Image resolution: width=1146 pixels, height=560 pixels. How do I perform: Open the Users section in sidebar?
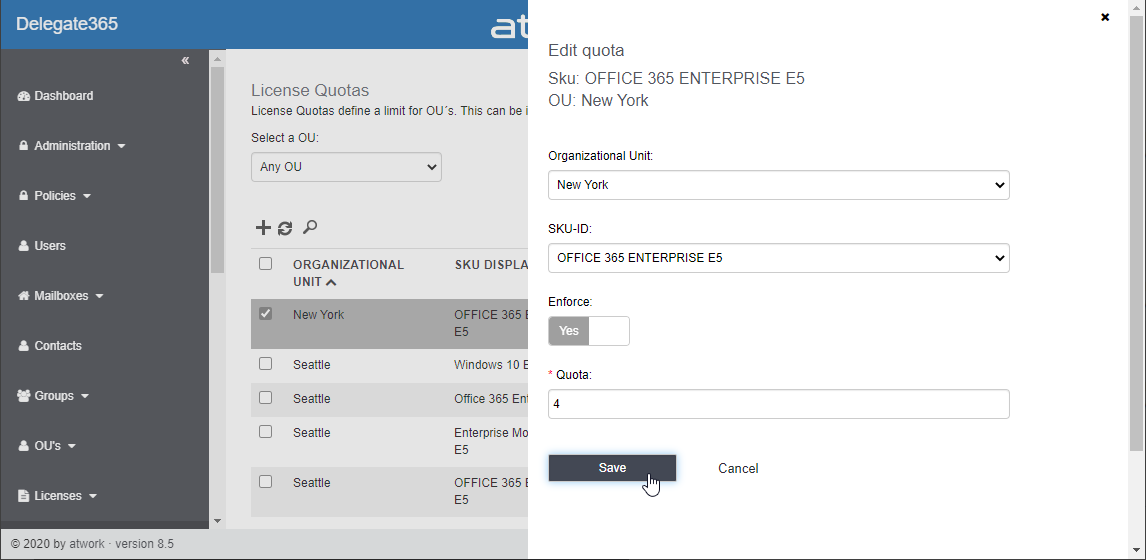click(x=49, y=246)
